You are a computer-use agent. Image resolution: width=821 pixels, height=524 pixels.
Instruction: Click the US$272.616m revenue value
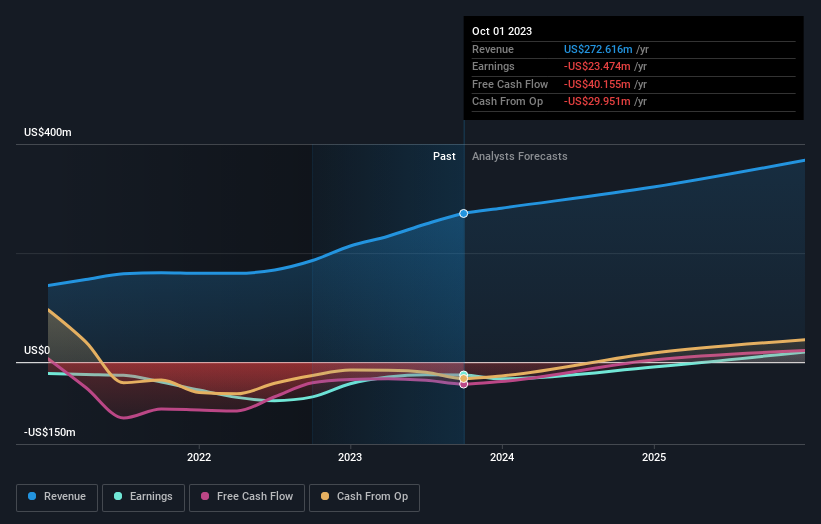pos(598,49)
